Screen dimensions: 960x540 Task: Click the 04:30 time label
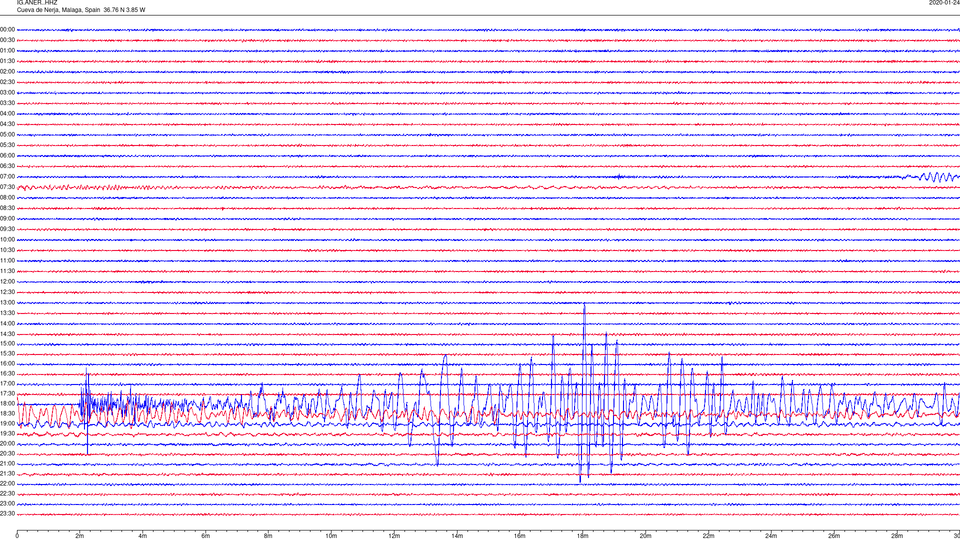coord(7,124)
